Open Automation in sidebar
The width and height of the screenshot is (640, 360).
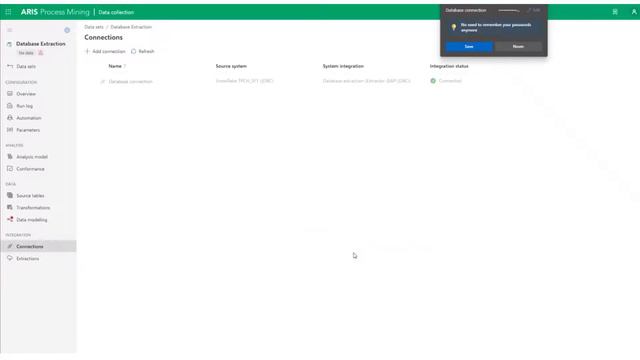pyautogui.click(x=29, y=118)
